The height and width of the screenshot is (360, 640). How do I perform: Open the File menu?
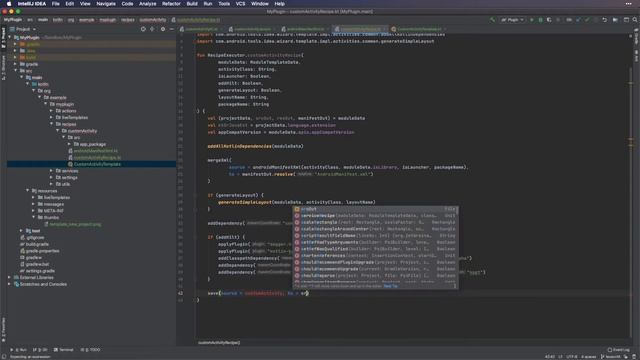pos(56,4)
